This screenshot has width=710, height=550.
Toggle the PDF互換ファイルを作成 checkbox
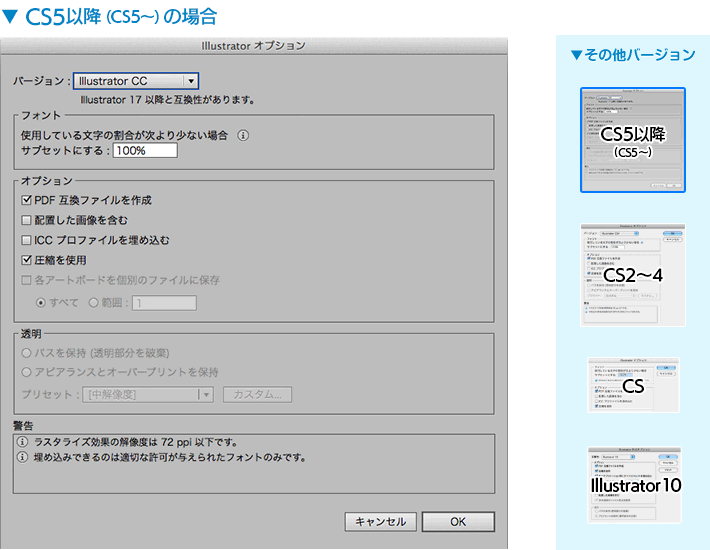tap(27, 200)
